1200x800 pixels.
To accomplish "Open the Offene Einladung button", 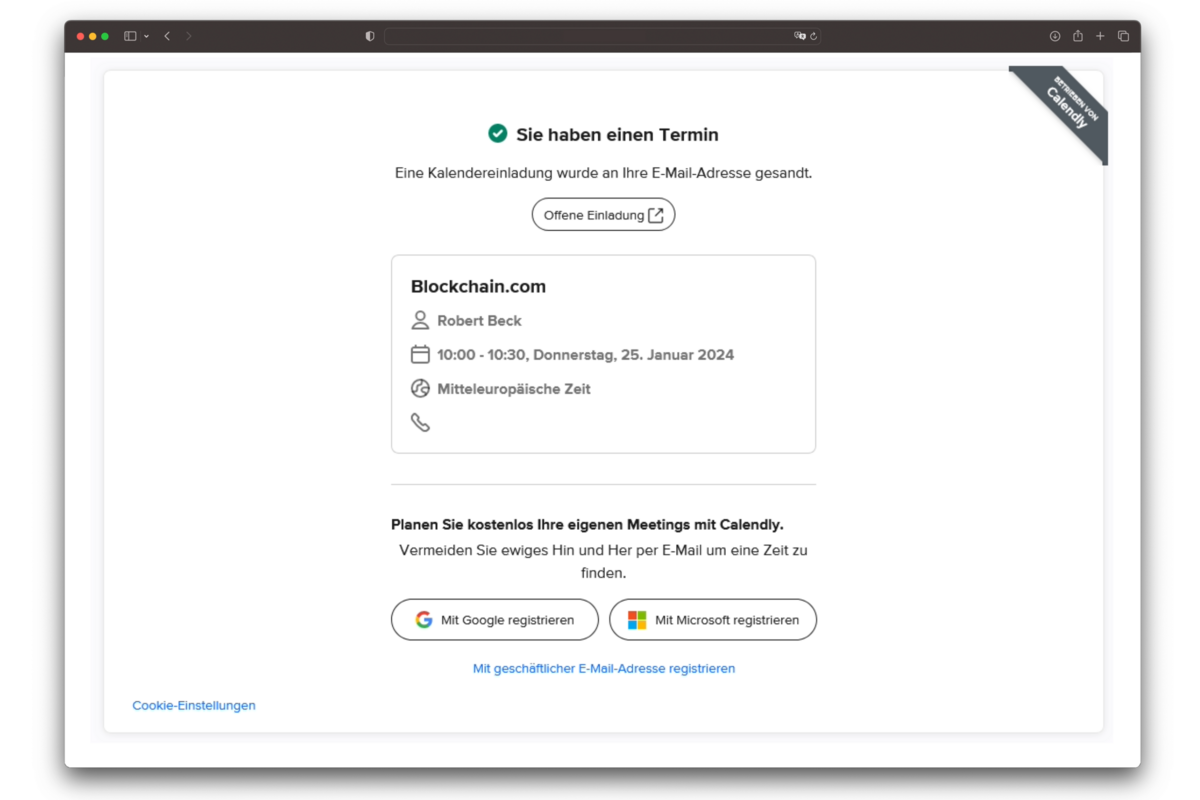I will [x=603, y=215].
